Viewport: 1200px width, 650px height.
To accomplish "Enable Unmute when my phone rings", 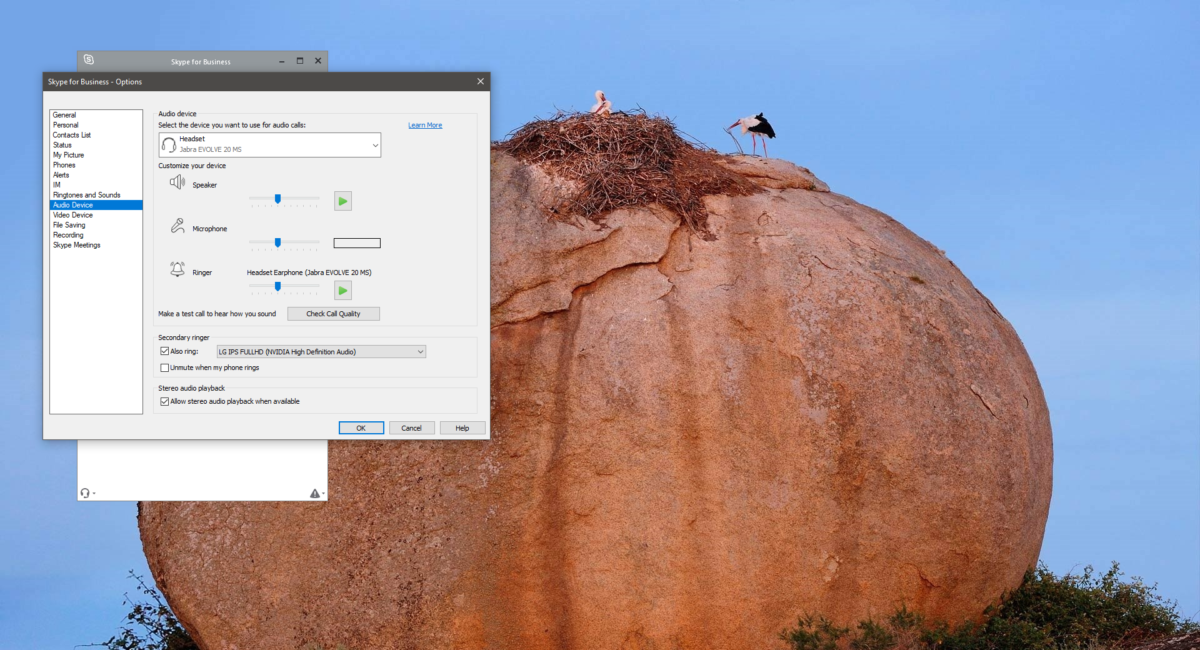I will click(x=163, y=368).
